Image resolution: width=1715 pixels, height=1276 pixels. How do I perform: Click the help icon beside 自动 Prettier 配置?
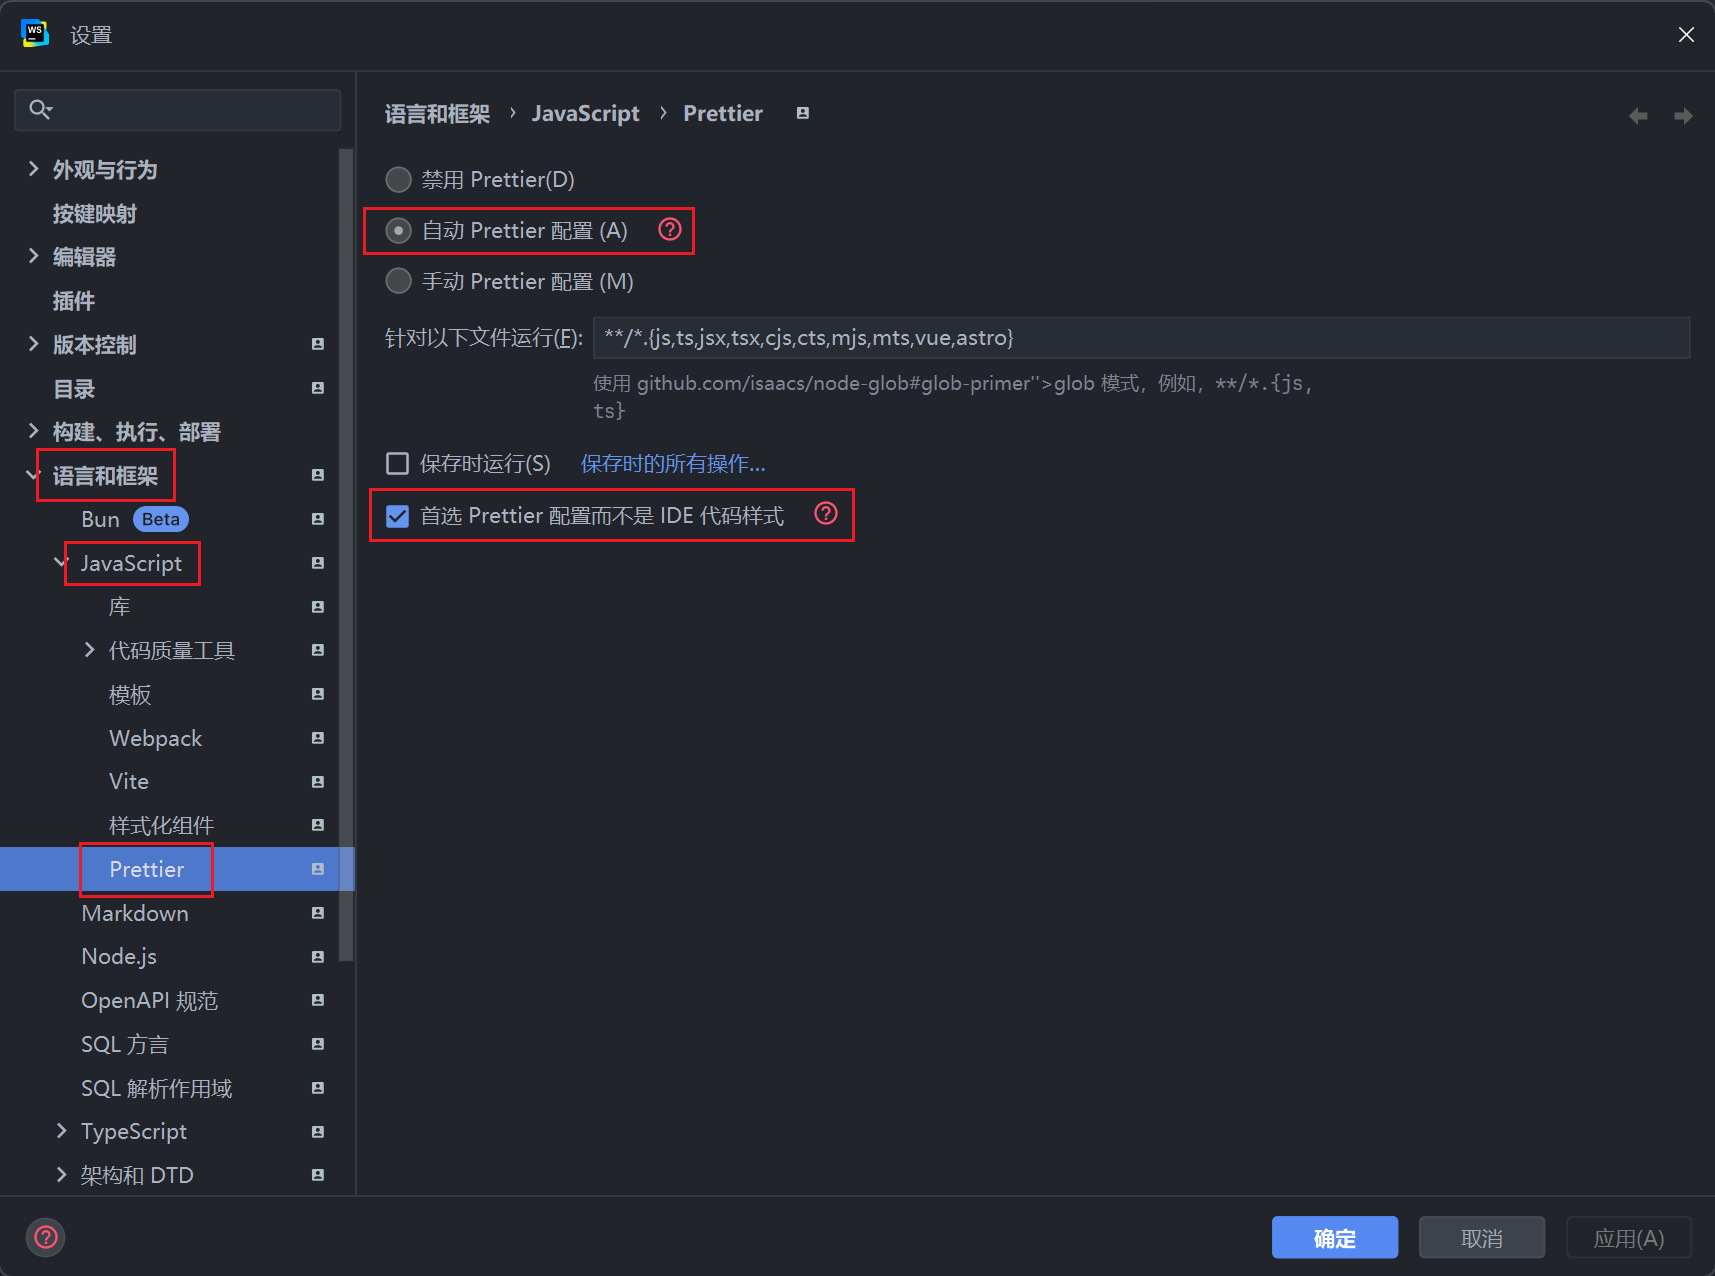click(x=669, y=230)
